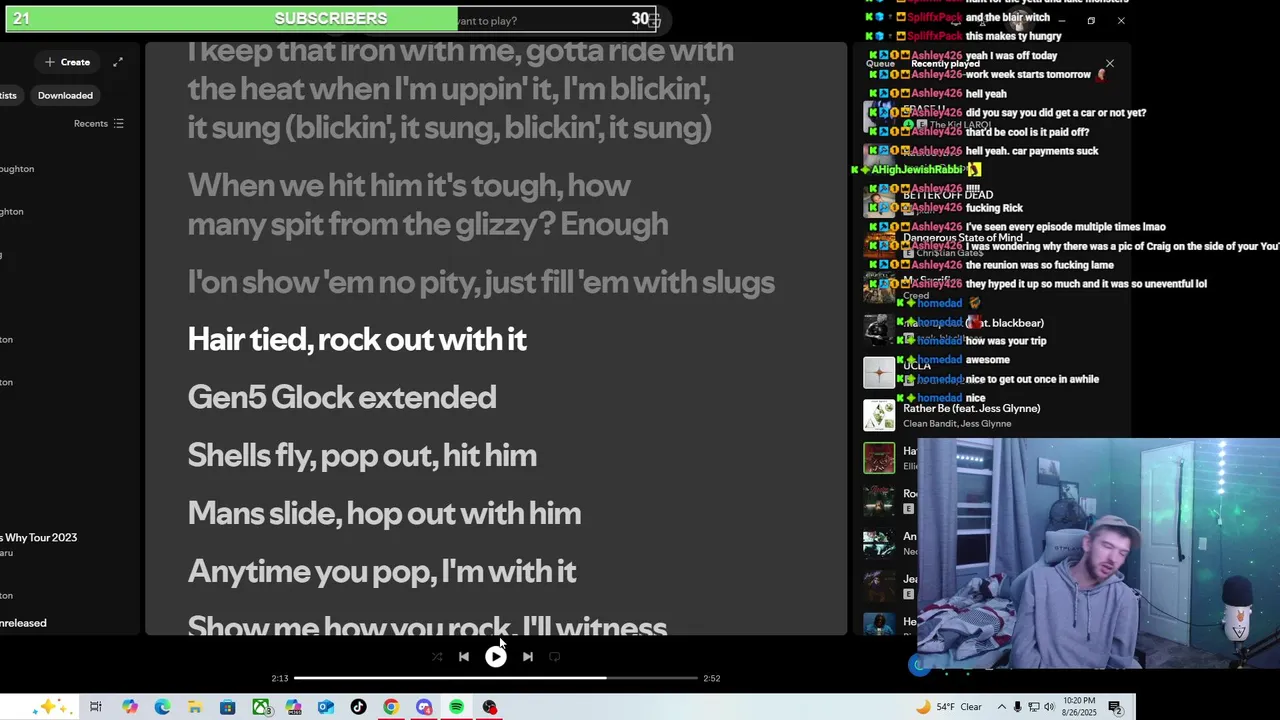This screenshot has width=1280, height=720.
Task: Open the notification center icon
Action: (x=1115, y=707)
